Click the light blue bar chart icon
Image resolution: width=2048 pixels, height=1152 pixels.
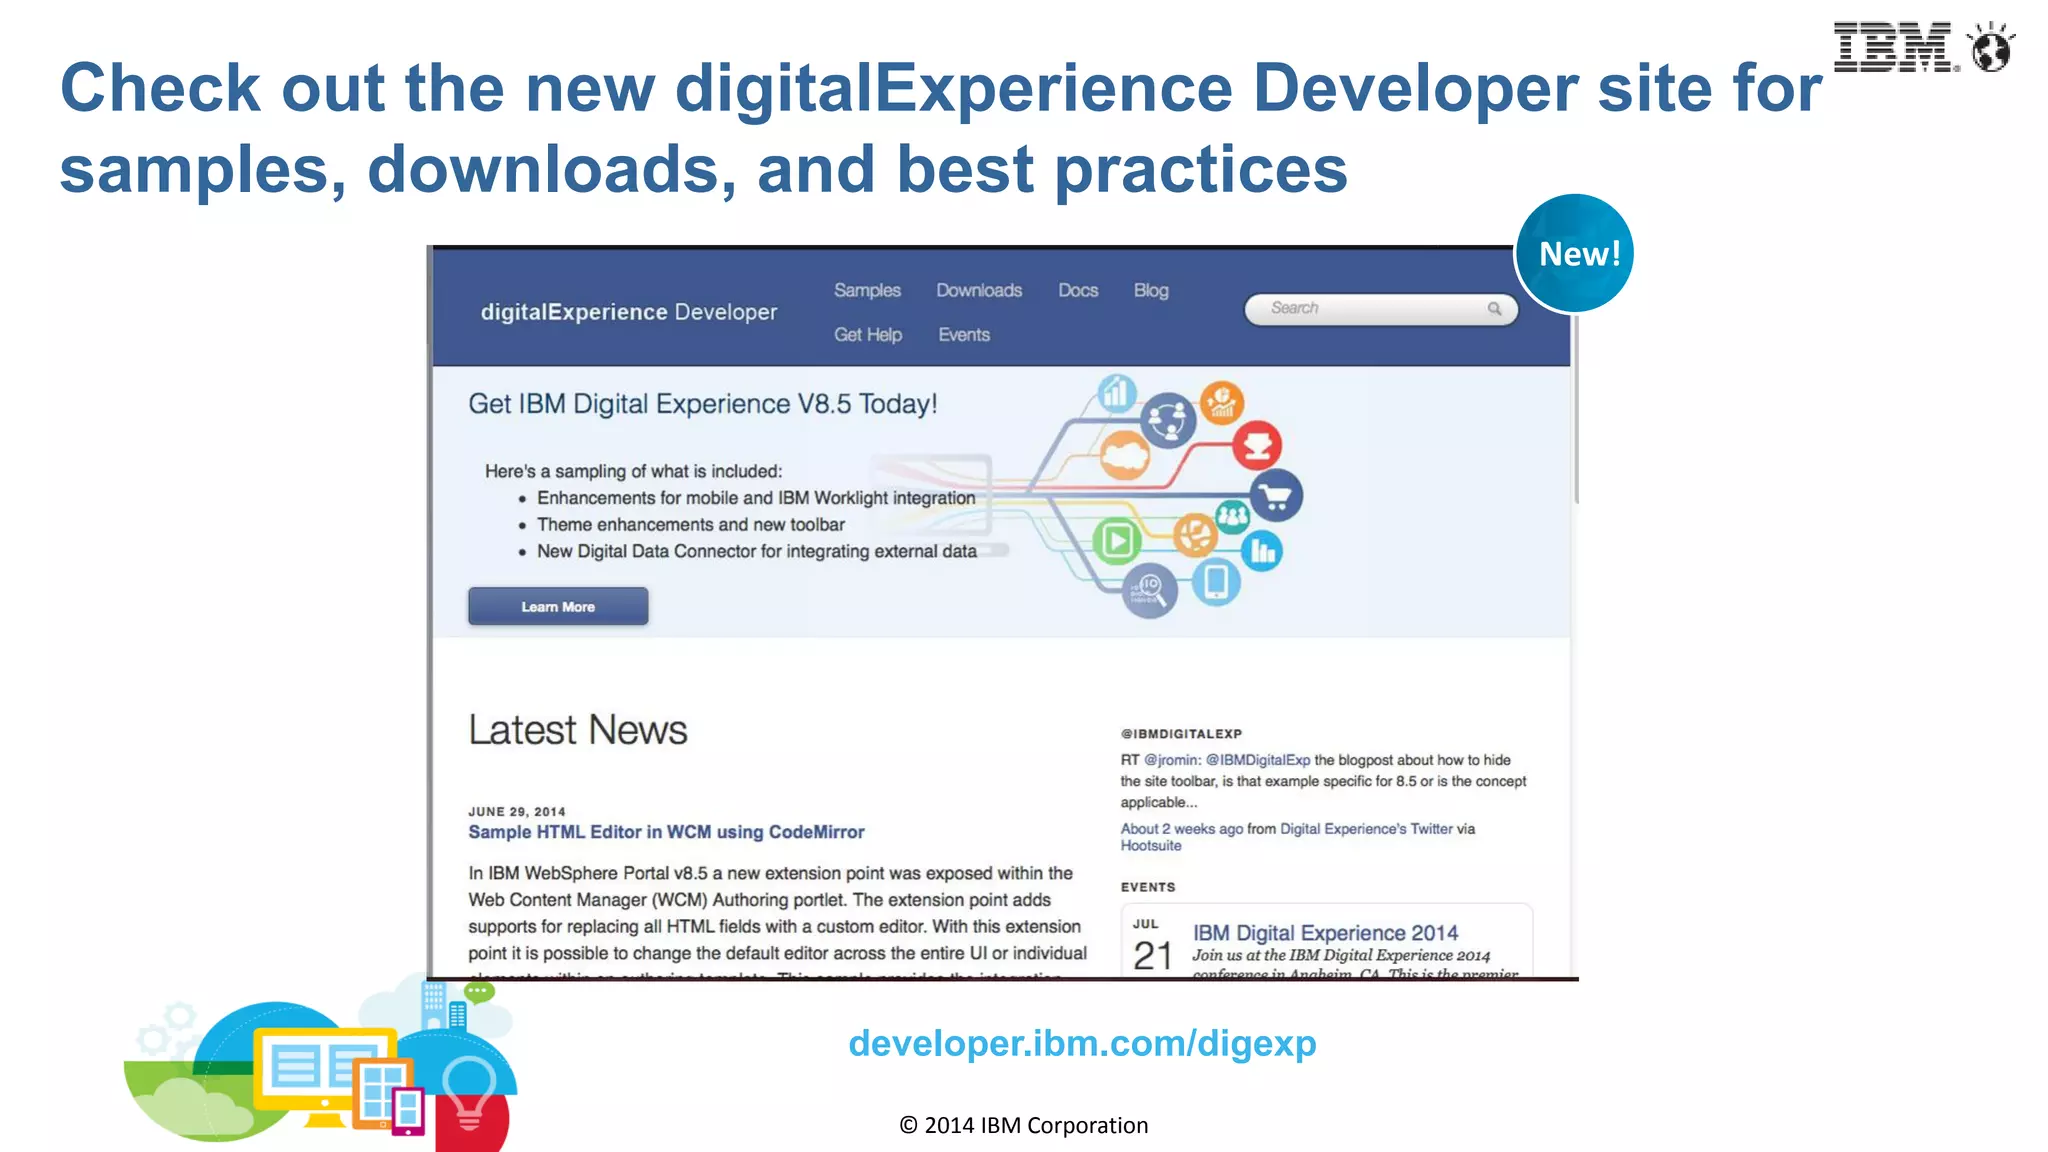click(x=1116, y=394)
